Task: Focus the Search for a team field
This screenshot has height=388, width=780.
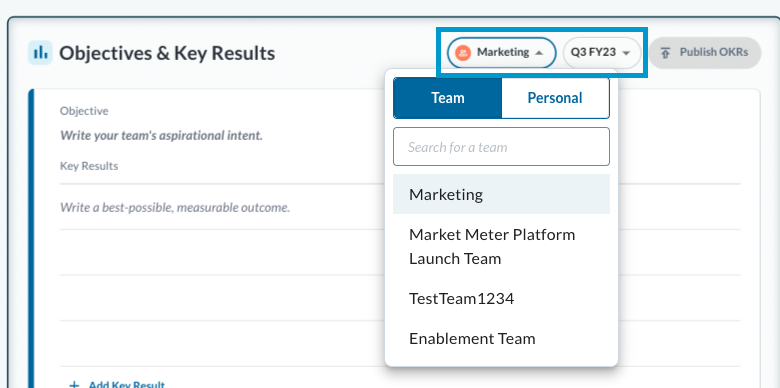Action: click(x=501, y=147)
